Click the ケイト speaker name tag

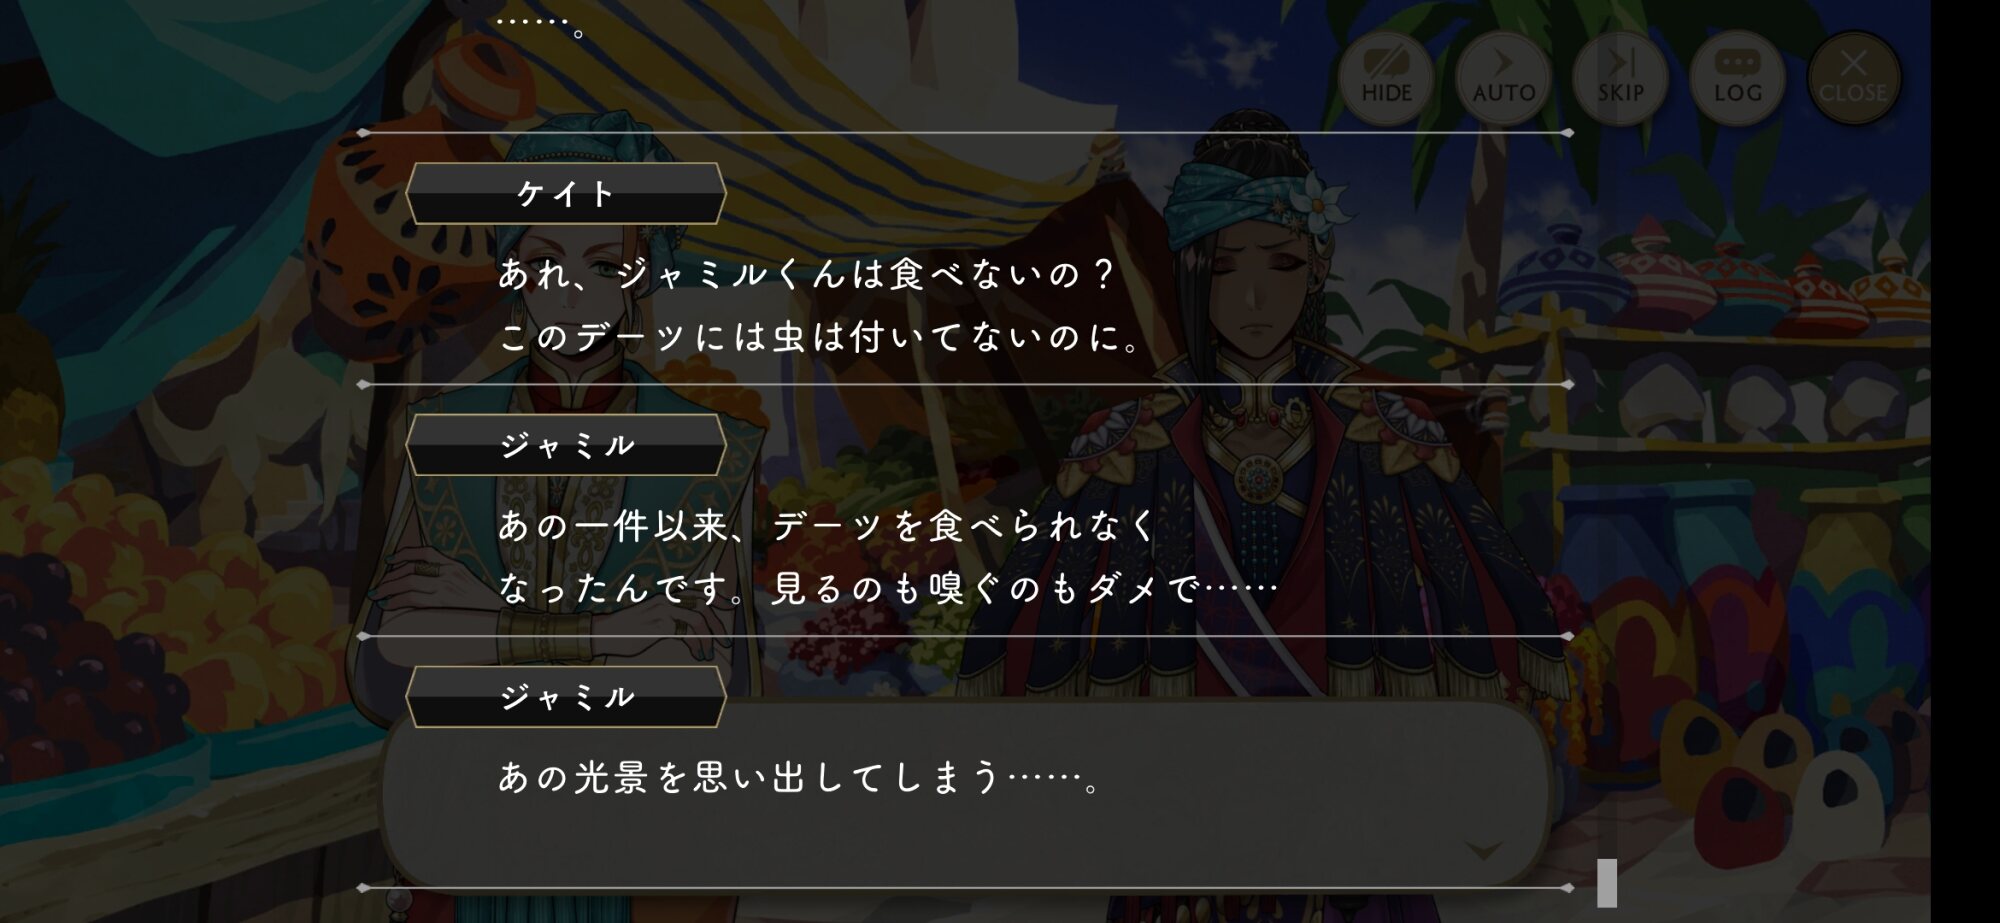[x=566, y=193]
